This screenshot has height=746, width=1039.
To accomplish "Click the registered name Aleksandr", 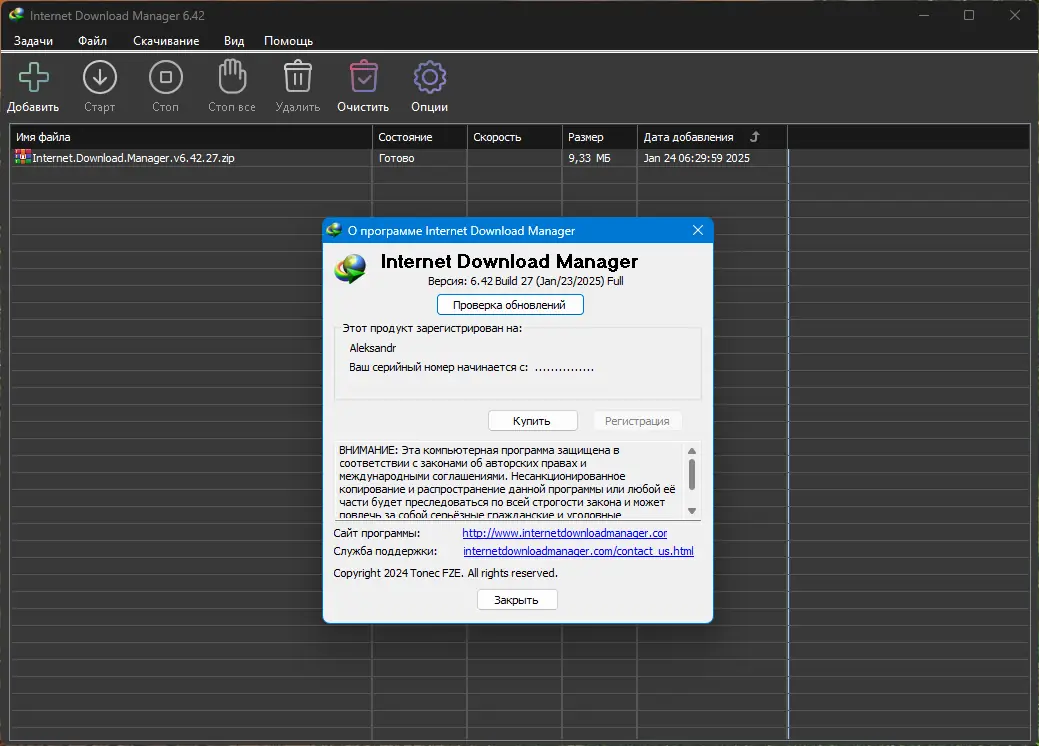I will pos(372,348).
